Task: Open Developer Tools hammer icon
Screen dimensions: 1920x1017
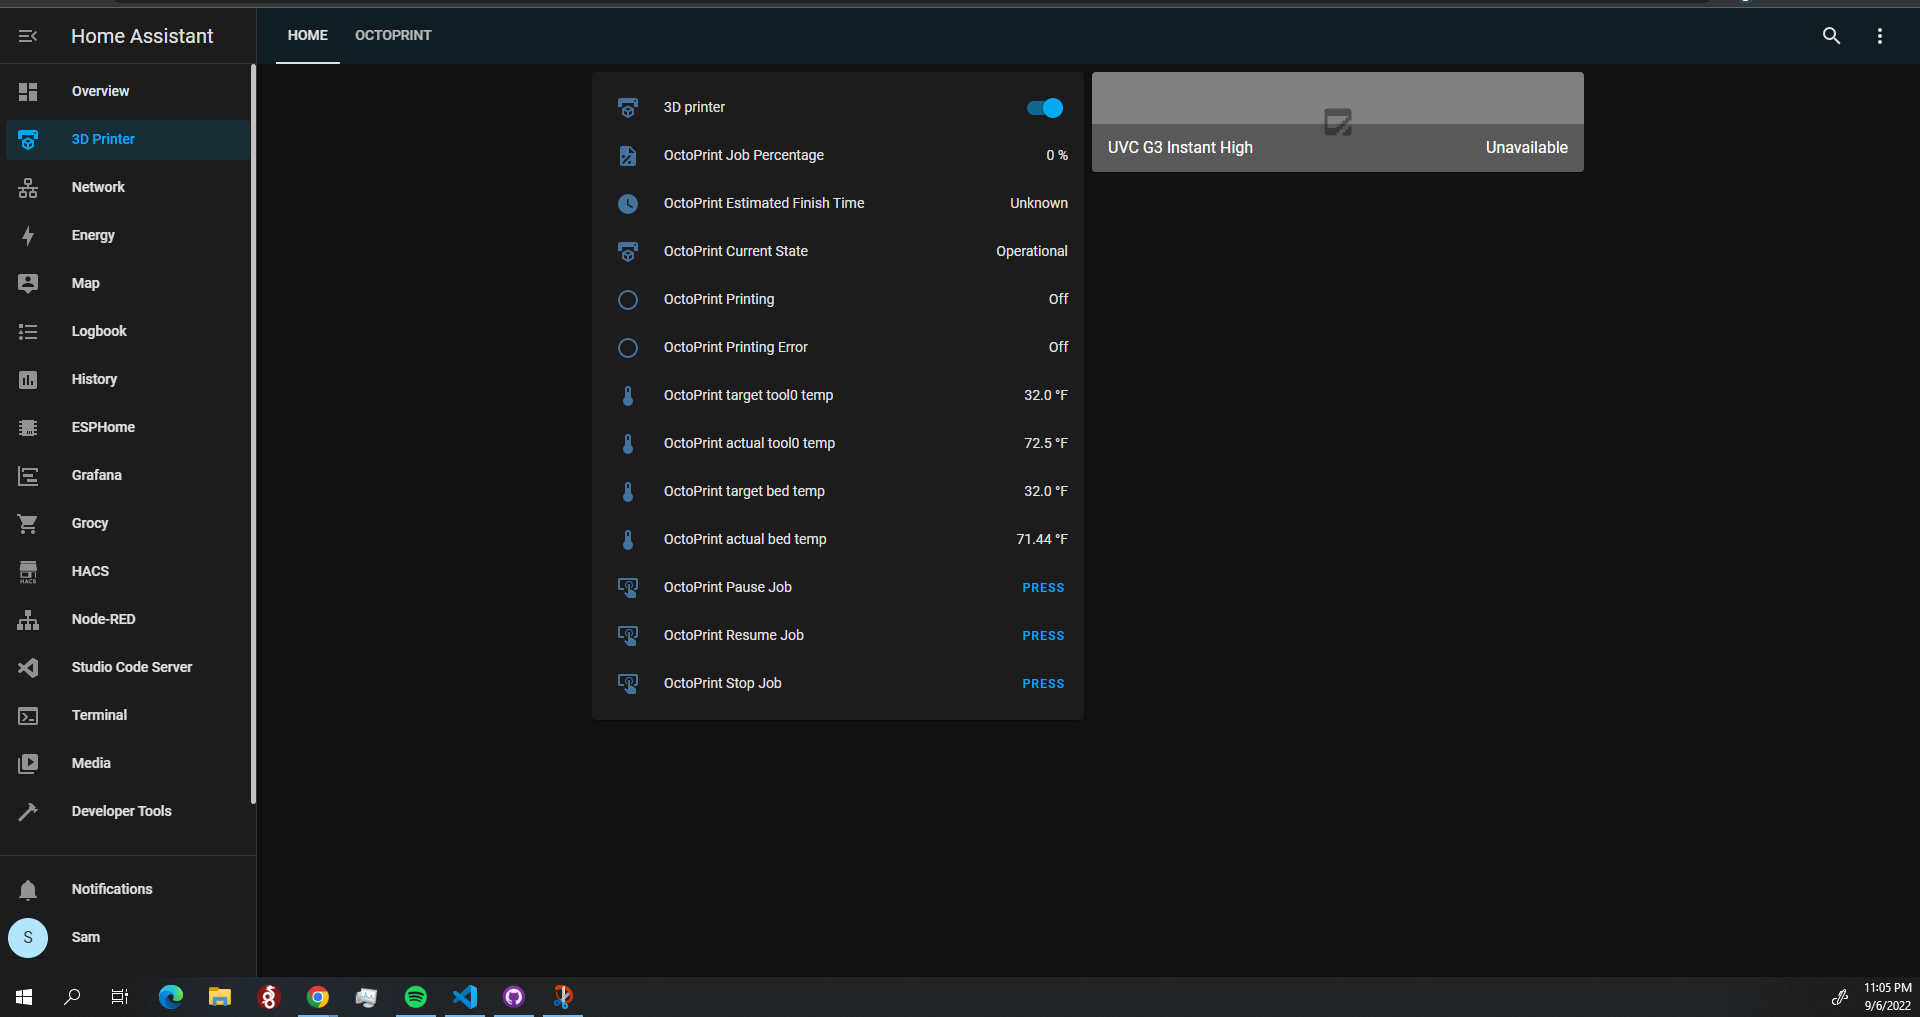Action: point(28,812)
